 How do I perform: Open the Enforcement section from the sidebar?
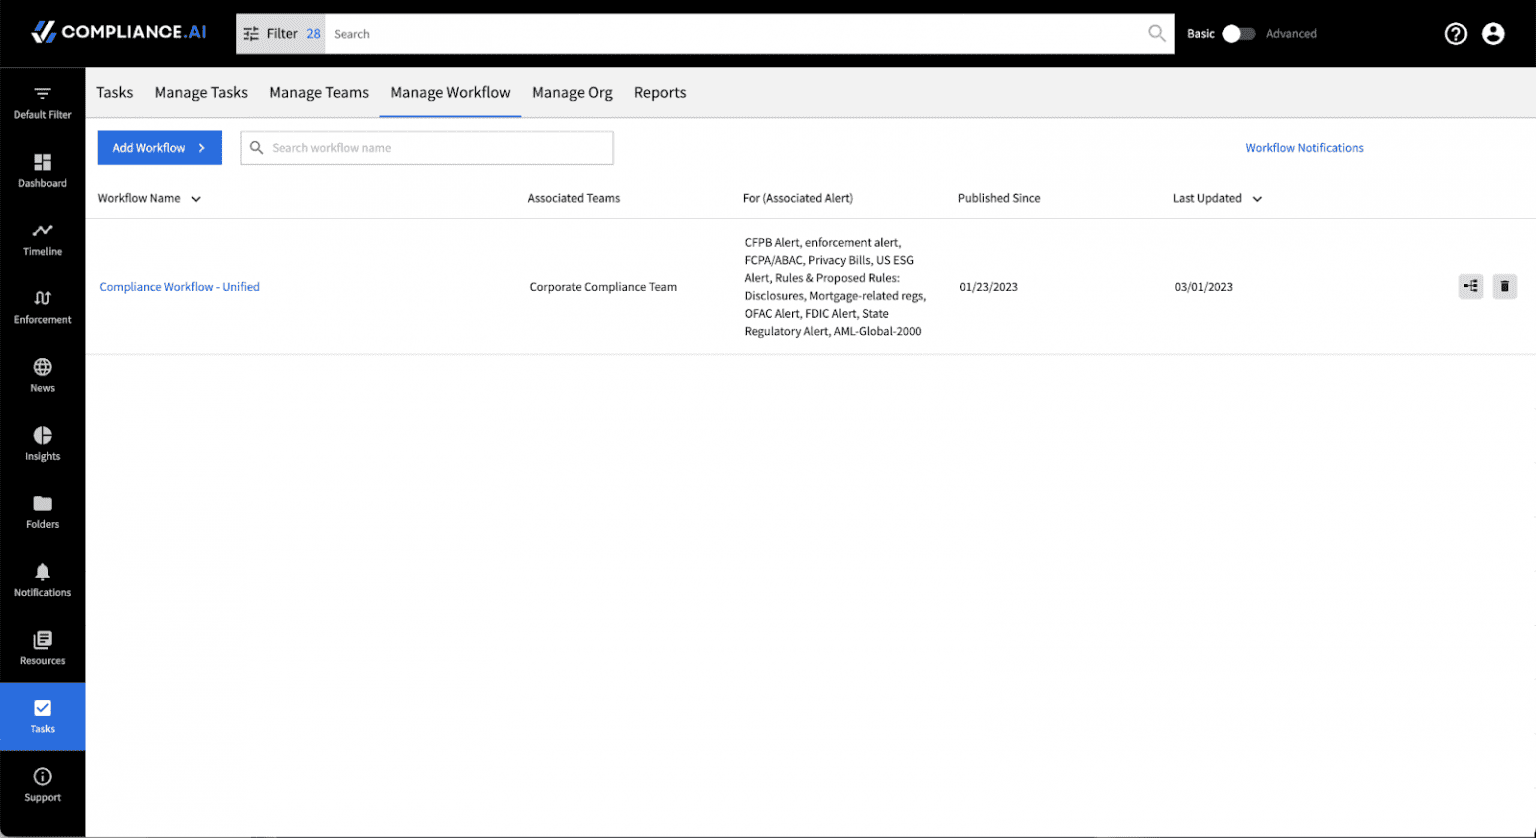pyautogui.click(x=42, y=306)
